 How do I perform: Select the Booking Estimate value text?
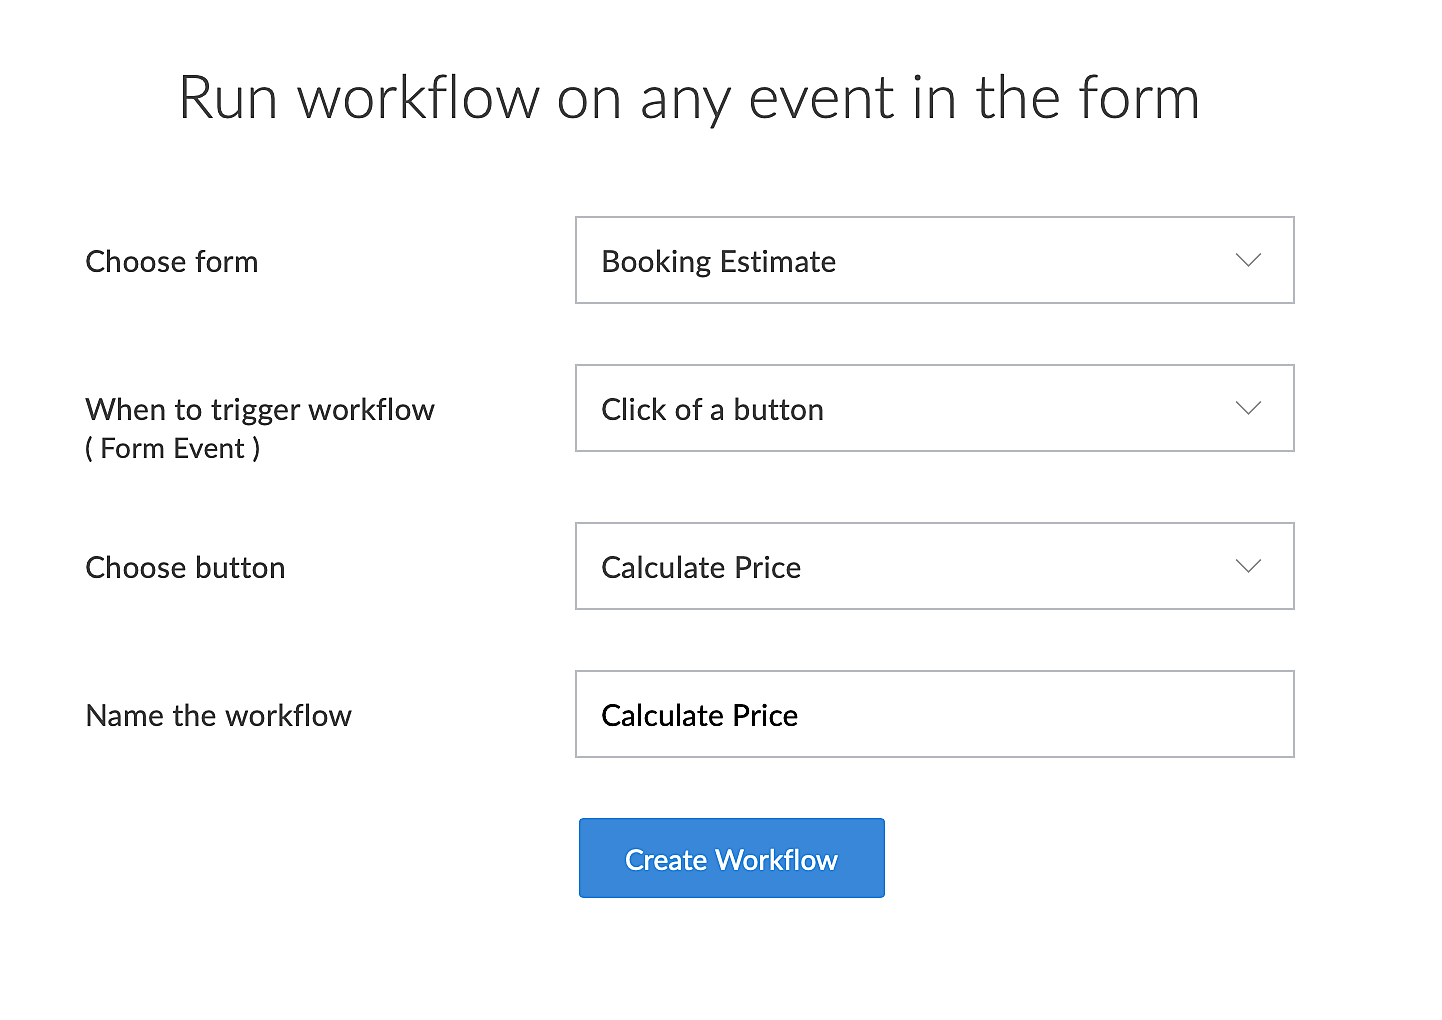click(718, 262)
